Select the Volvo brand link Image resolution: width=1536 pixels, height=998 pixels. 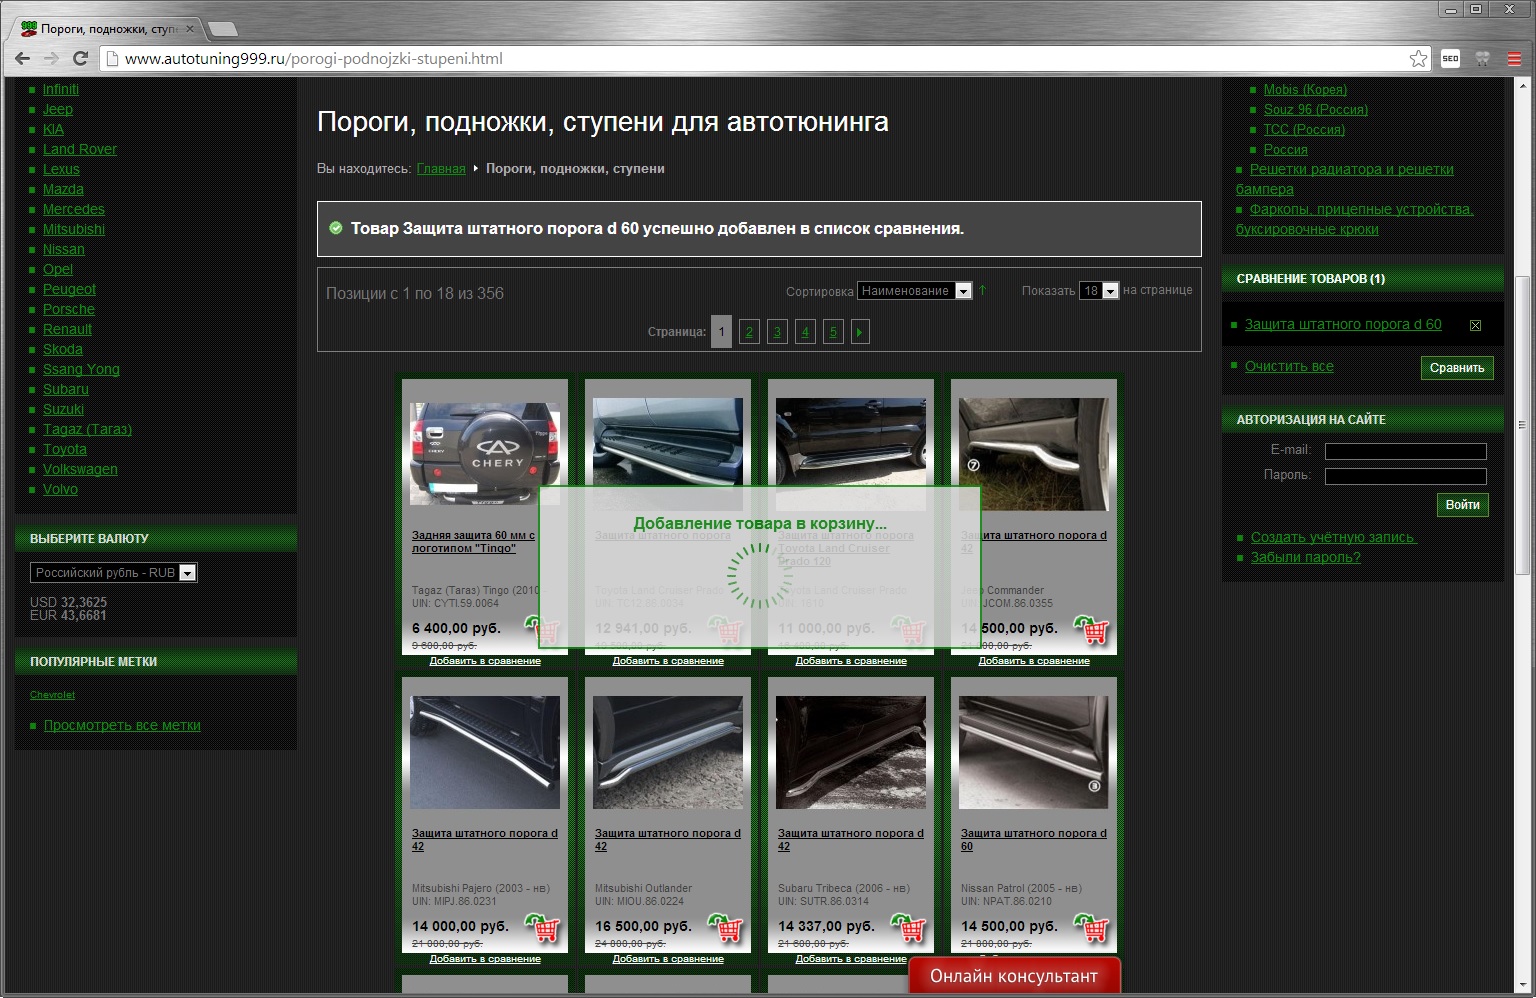click(60, 489)
